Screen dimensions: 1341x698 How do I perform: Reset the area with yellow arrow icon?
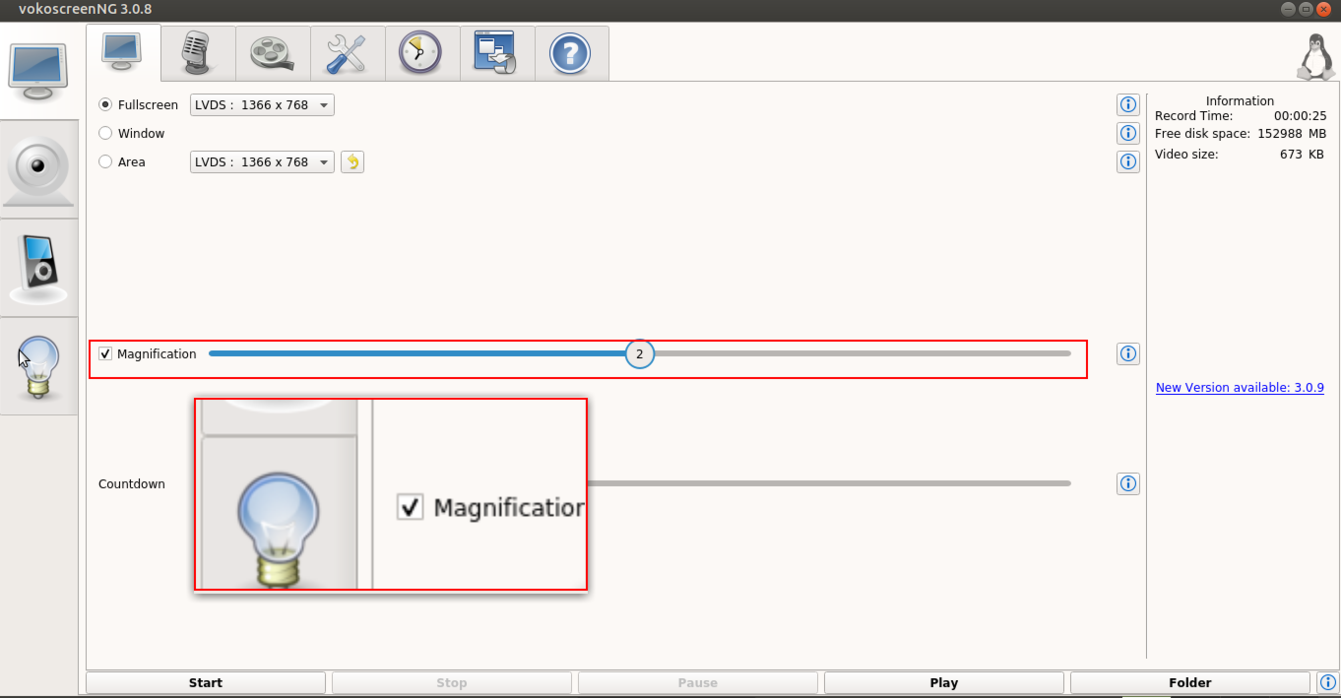pos(352,162)
